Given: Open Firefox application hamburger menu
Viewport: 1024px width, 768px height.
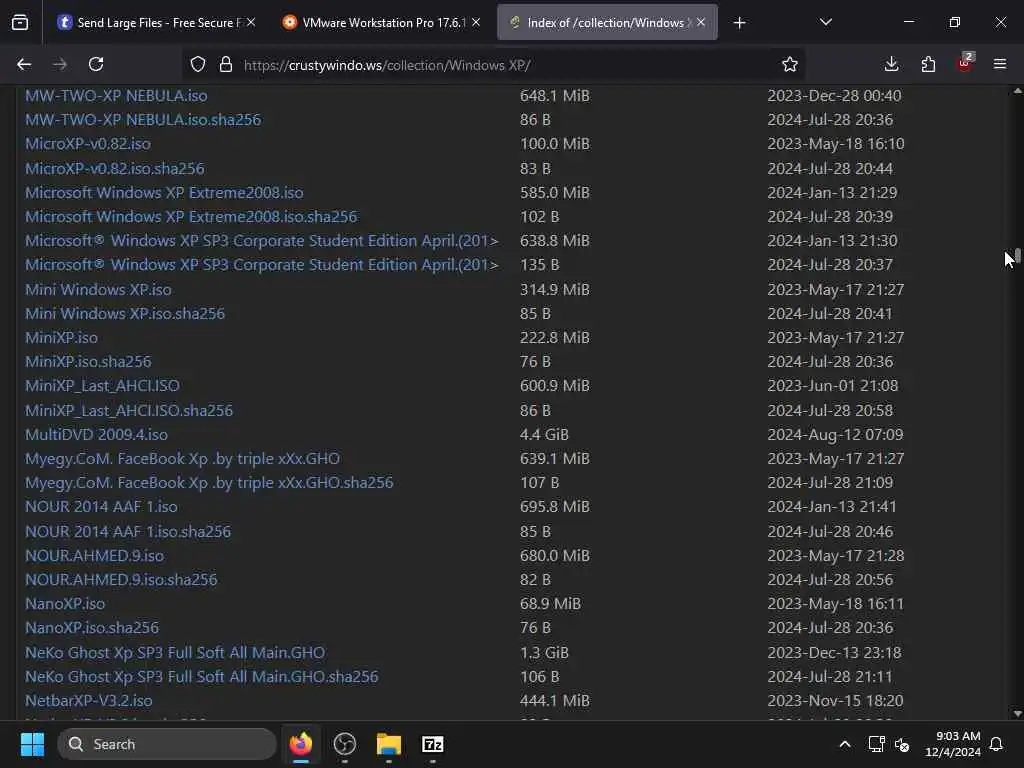Looking at the screenshot, I should click(x=1000, y=64).
